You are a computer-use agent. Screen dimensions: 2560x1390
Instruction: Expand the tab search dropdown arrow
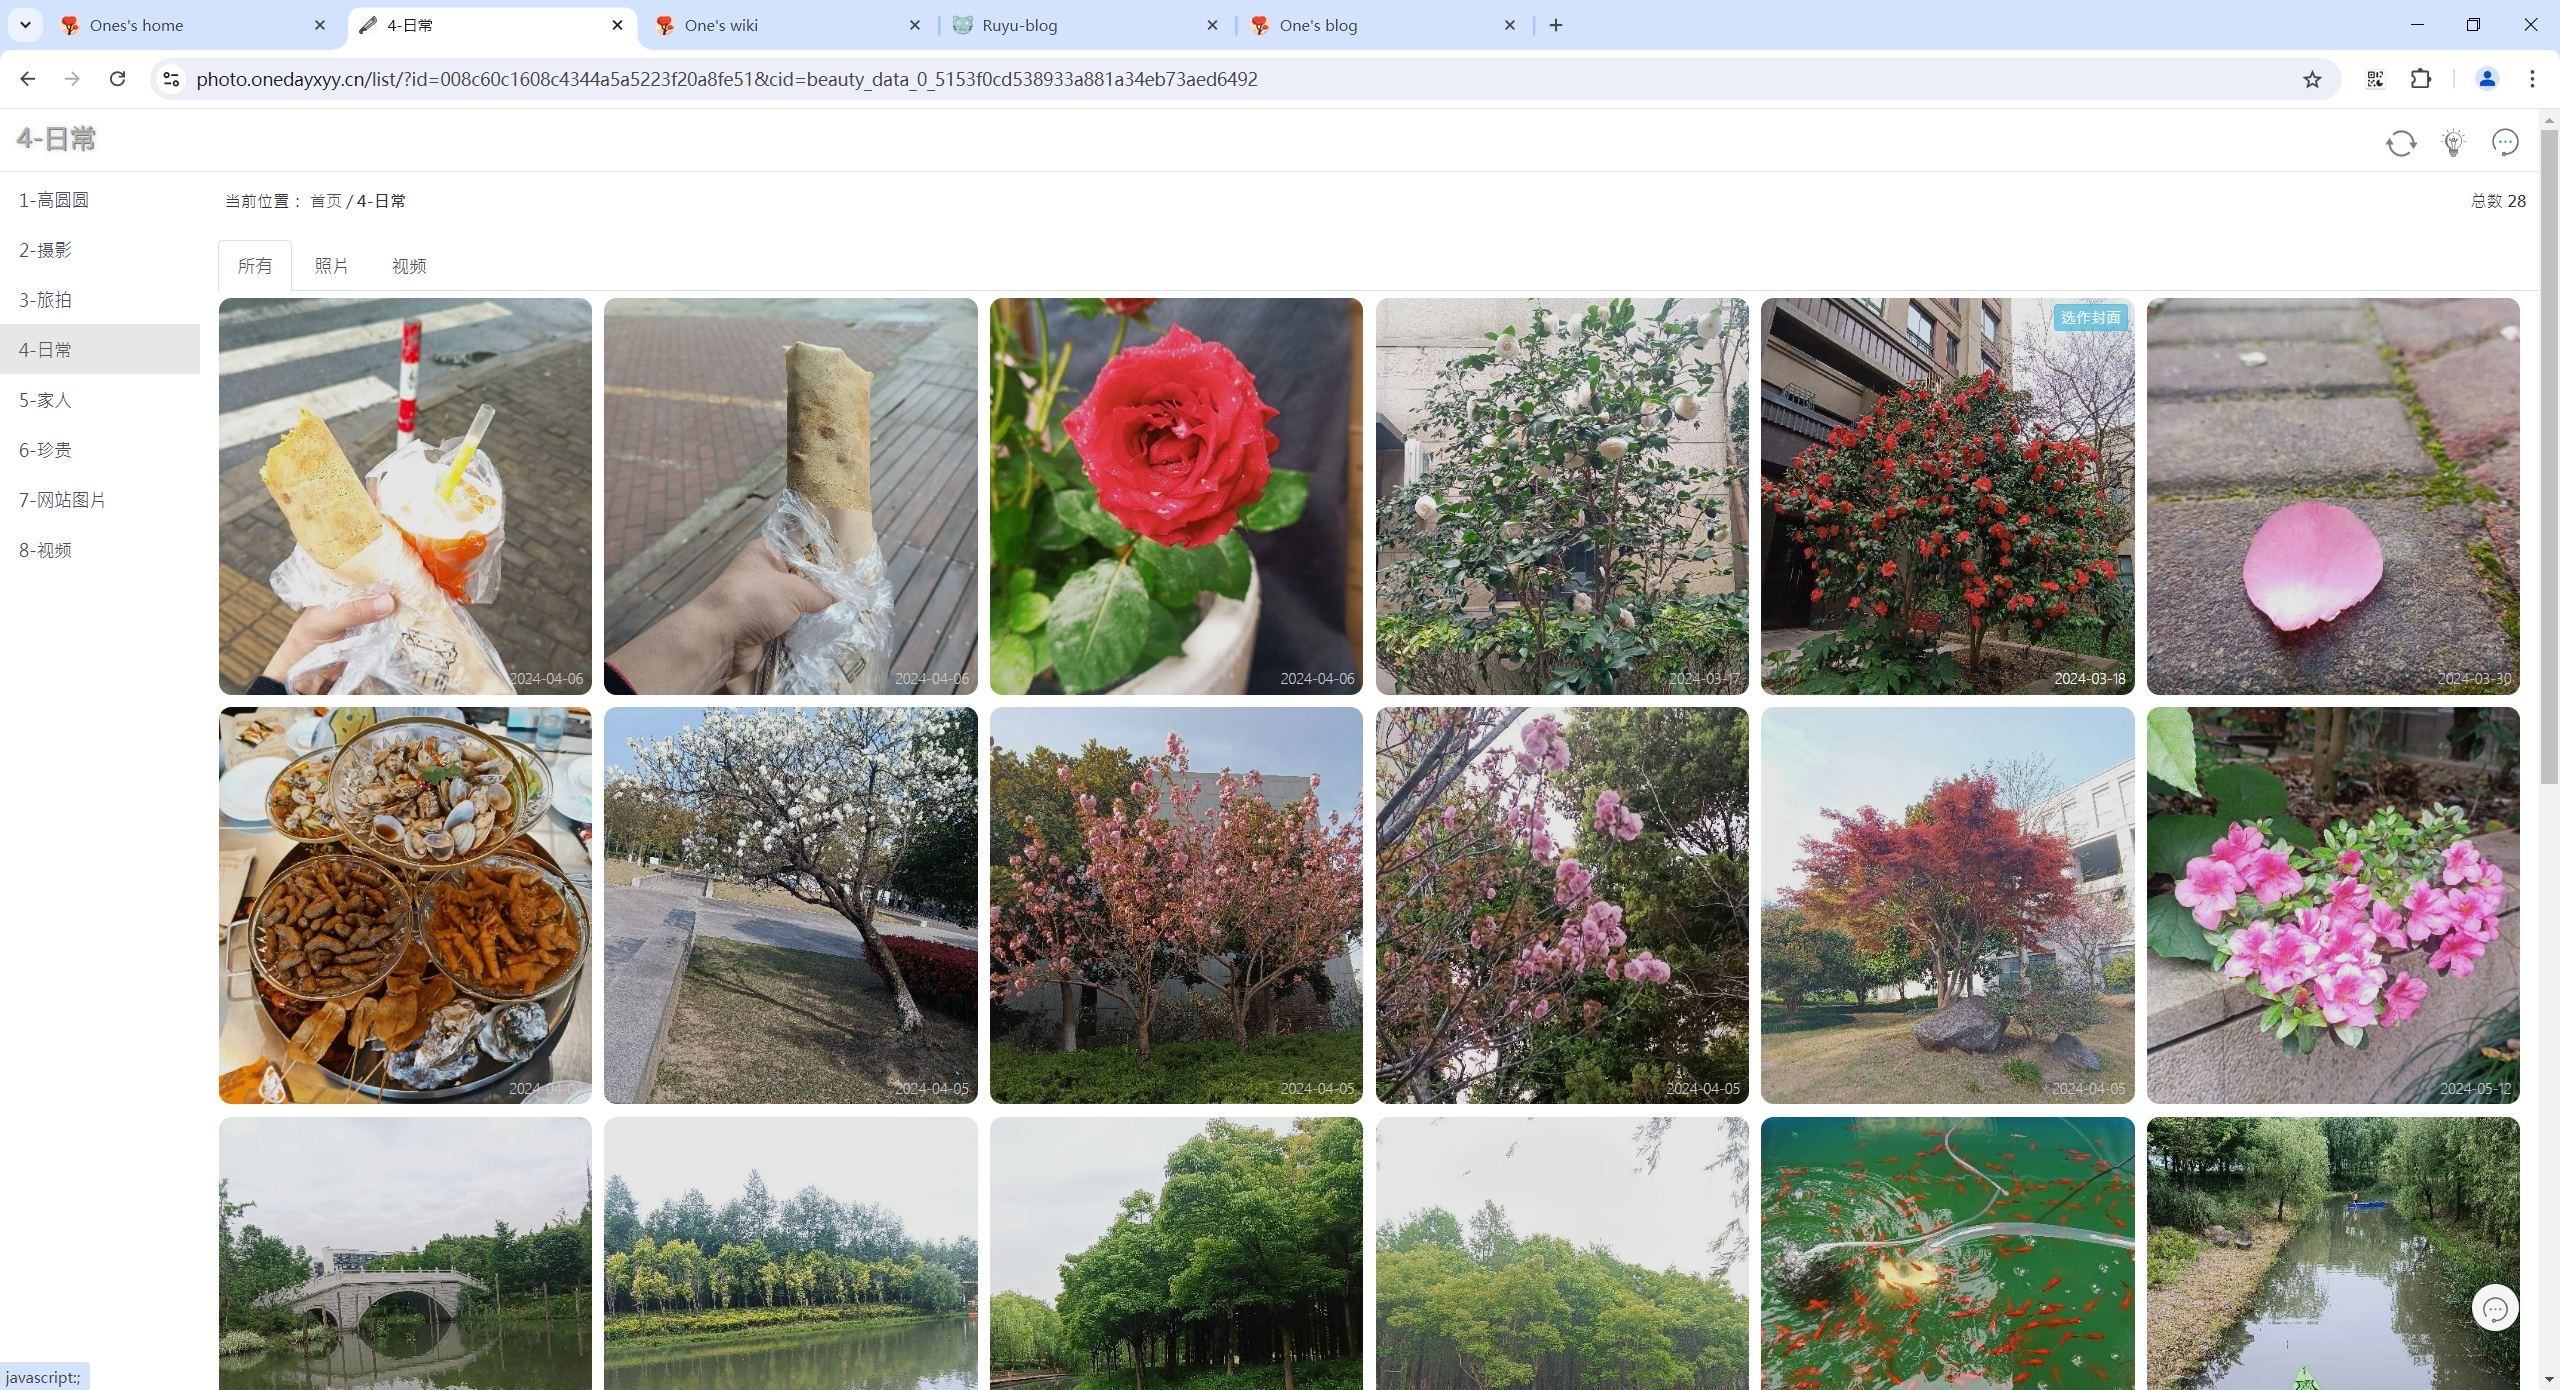(25, 25)
